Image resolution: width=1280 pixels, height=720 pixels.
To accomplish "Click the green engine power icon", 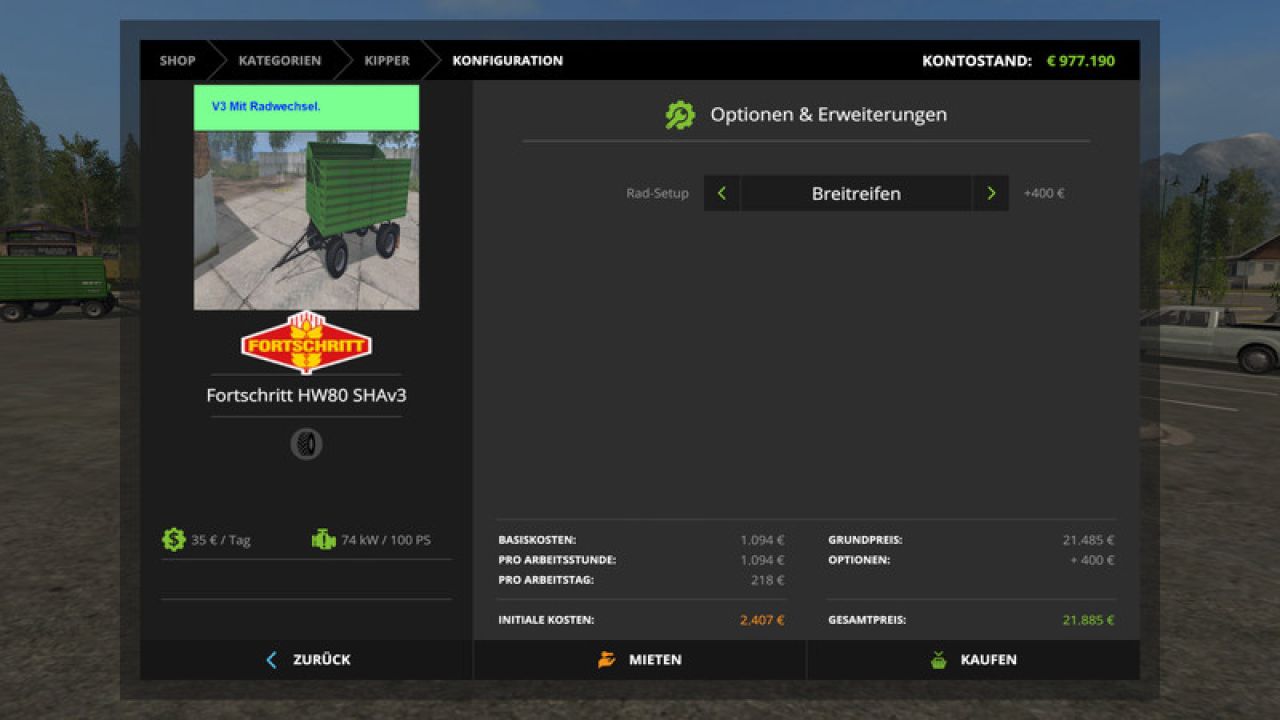I will click(x=323, y=540).
